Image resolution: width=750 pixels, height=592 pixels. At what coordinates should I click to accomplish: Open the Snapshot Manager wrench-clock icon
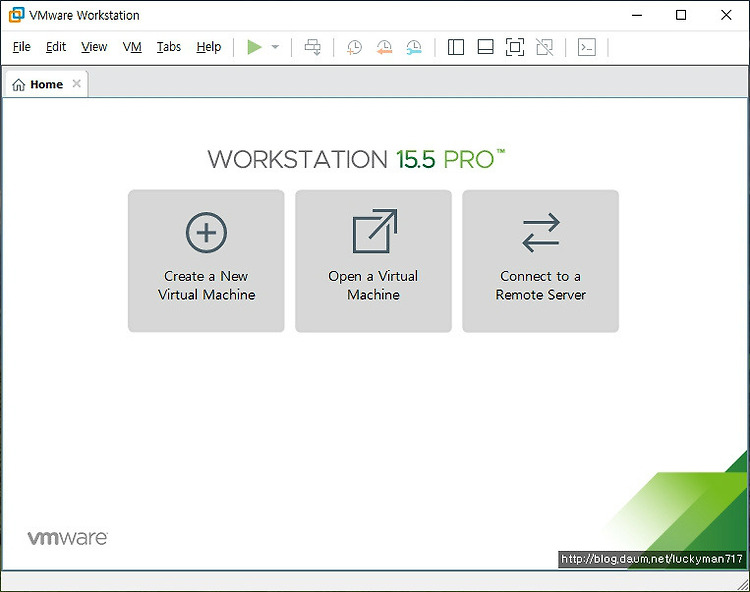click(414, 47)
